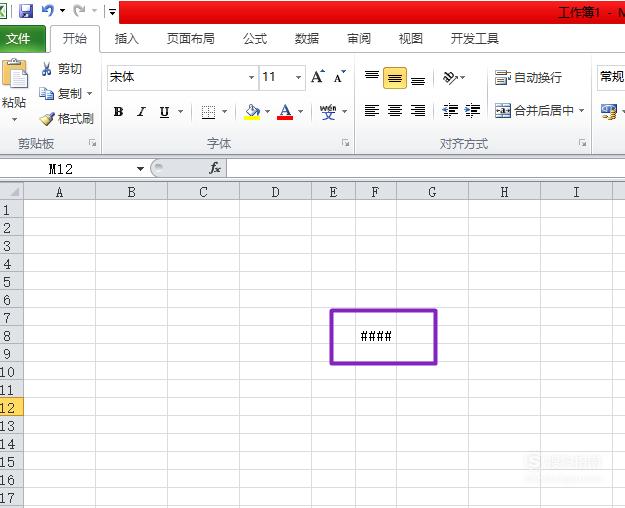Expand the underline style arrow
This screenshot has height=508, width=625.
click(181, 112)
